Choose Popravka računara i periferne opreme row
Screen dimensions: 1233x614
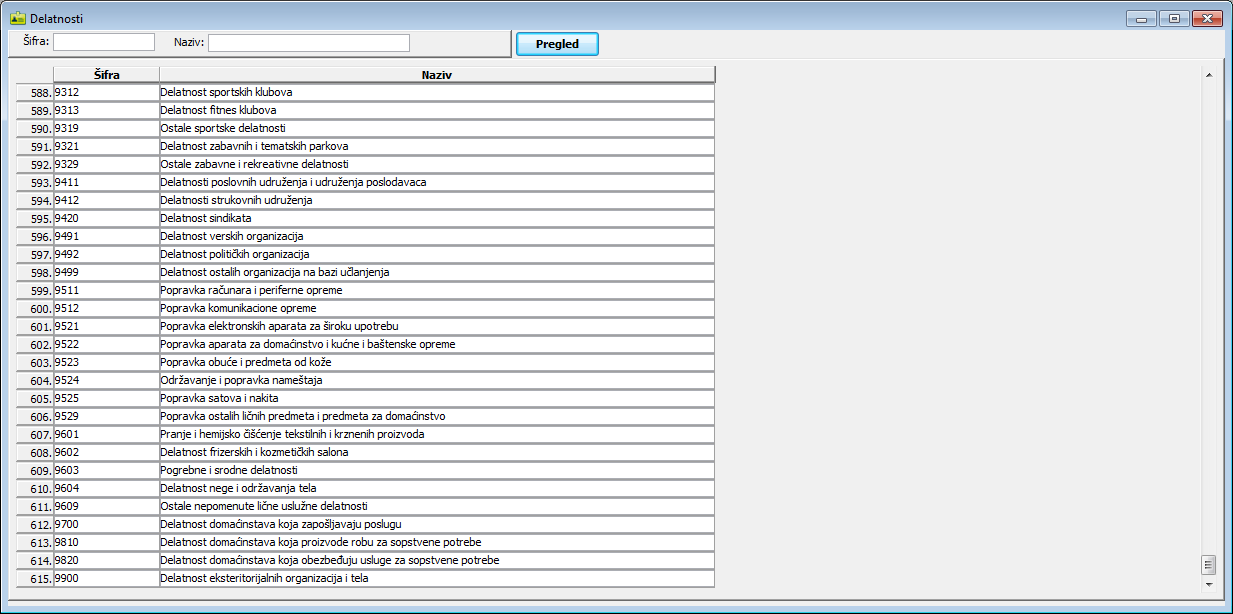(x=437, y=290)
